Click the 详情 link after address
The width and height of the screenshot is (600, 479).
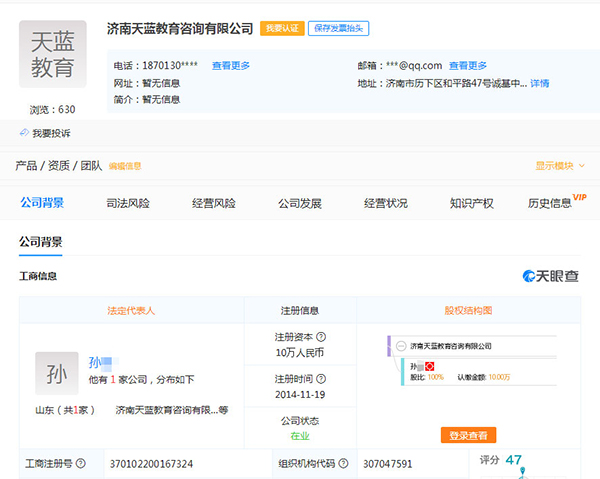(539, 83)
